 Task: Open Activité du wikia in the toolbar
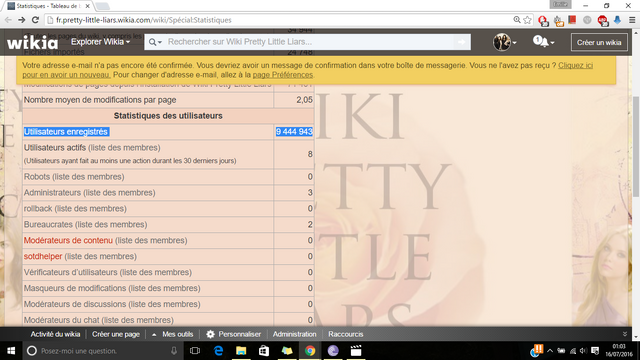point(55,334)
